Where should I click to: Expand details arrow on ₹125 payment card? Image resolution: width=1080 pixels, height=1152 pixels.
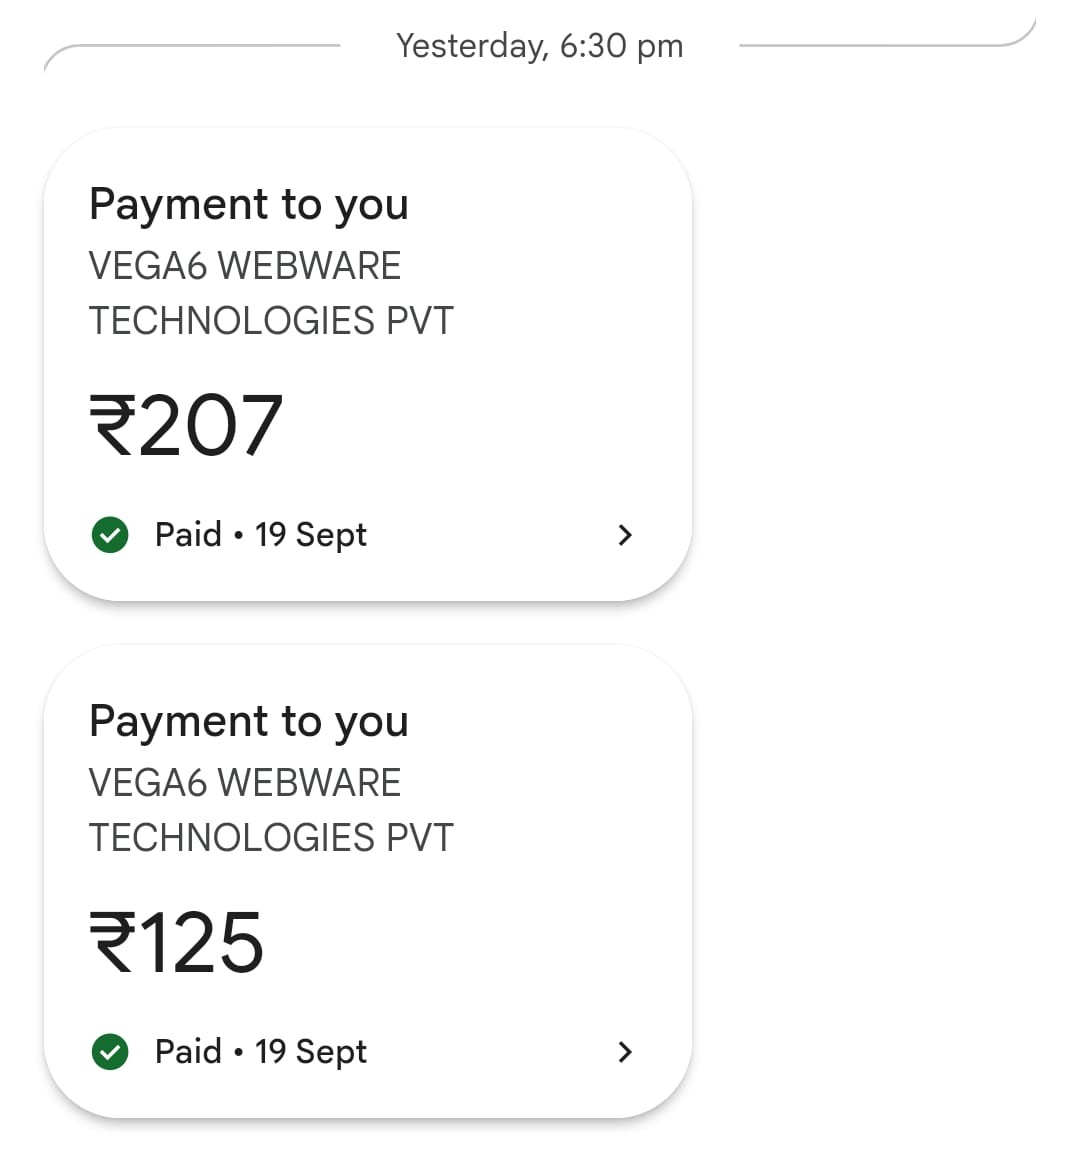click(x=625, y=1052)
